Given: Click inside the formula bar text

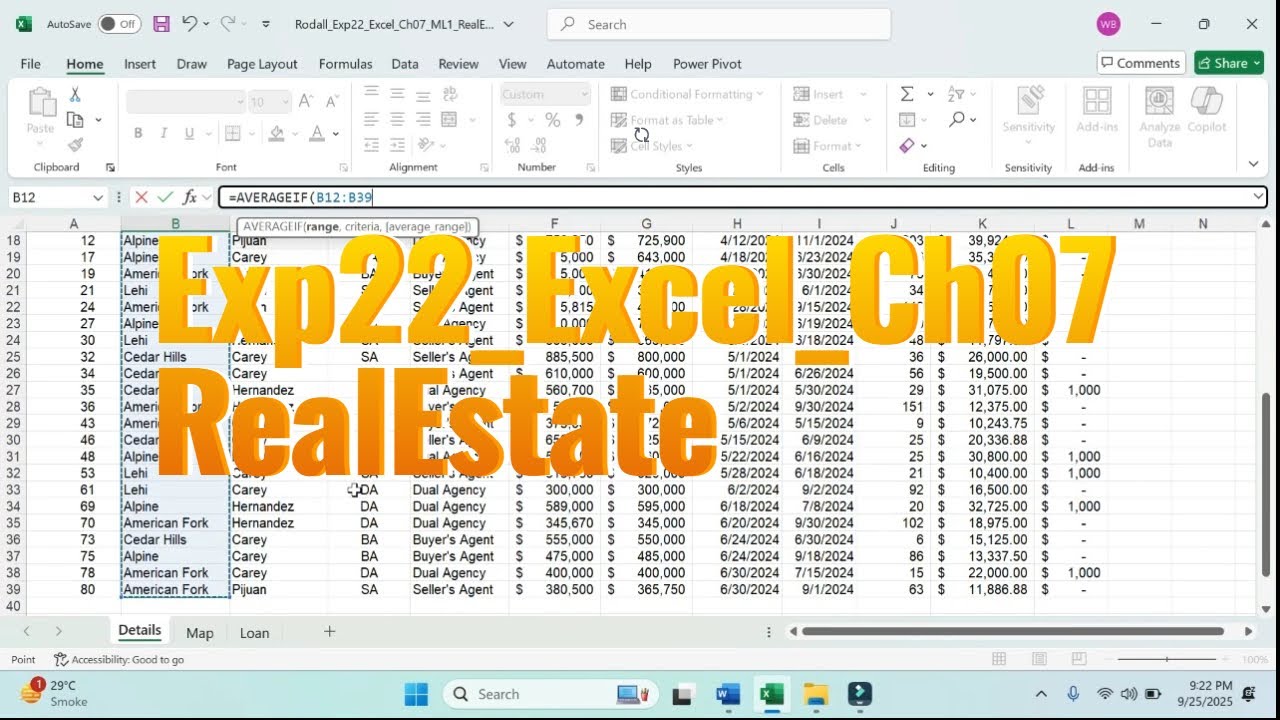Looking at the screenshot, I should coord(742,198).
